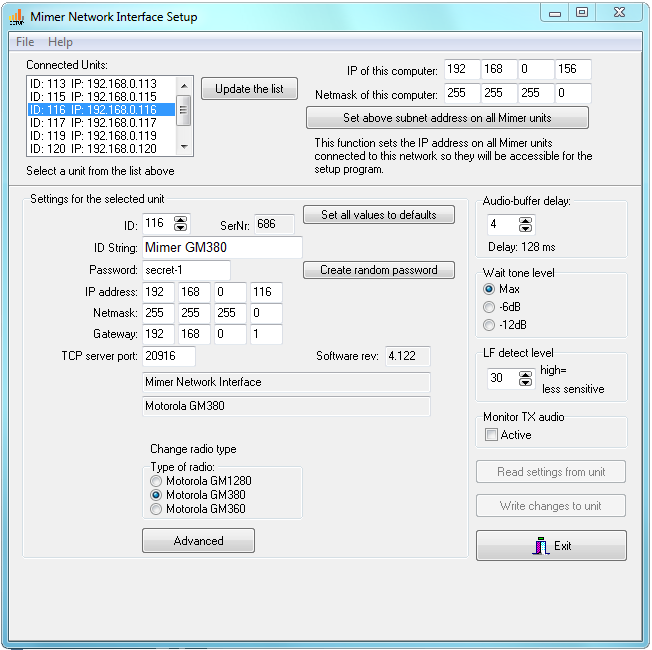Select unit ID: 117 in the list
This screenshot has height=650, width=652.
[x=101, y=123]
